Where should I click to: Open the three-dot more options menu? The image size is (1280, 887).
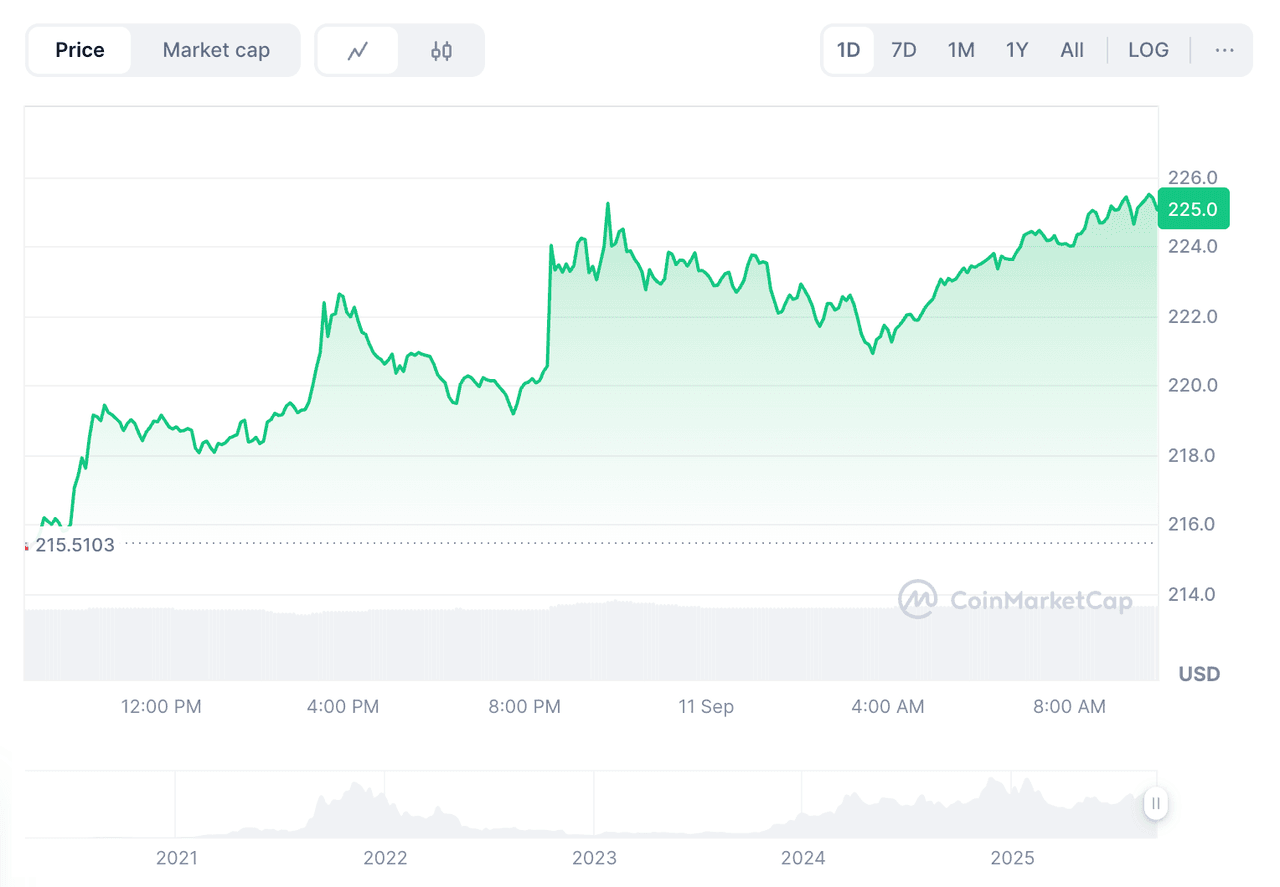pyautogui.click(x=1224, y=50)
